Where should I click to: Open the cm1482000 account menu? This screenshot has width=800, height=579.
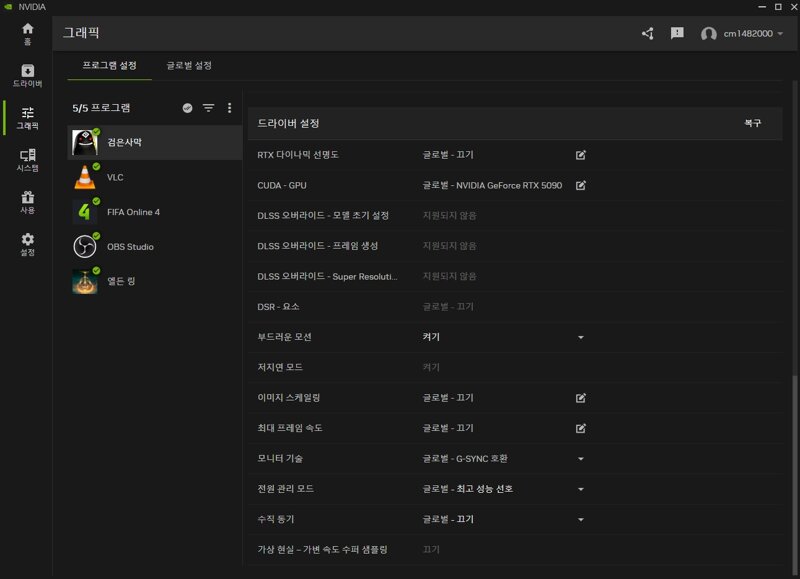pyautogui.click(x=742, y=34)
